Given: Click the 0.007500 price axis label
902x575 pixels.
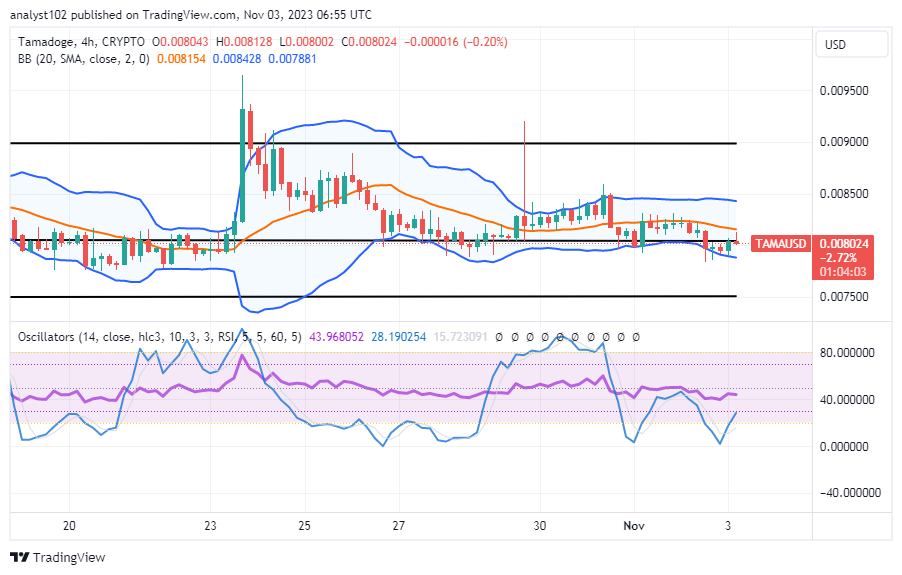Looking at the screenshot, I should tap(844, 297).
